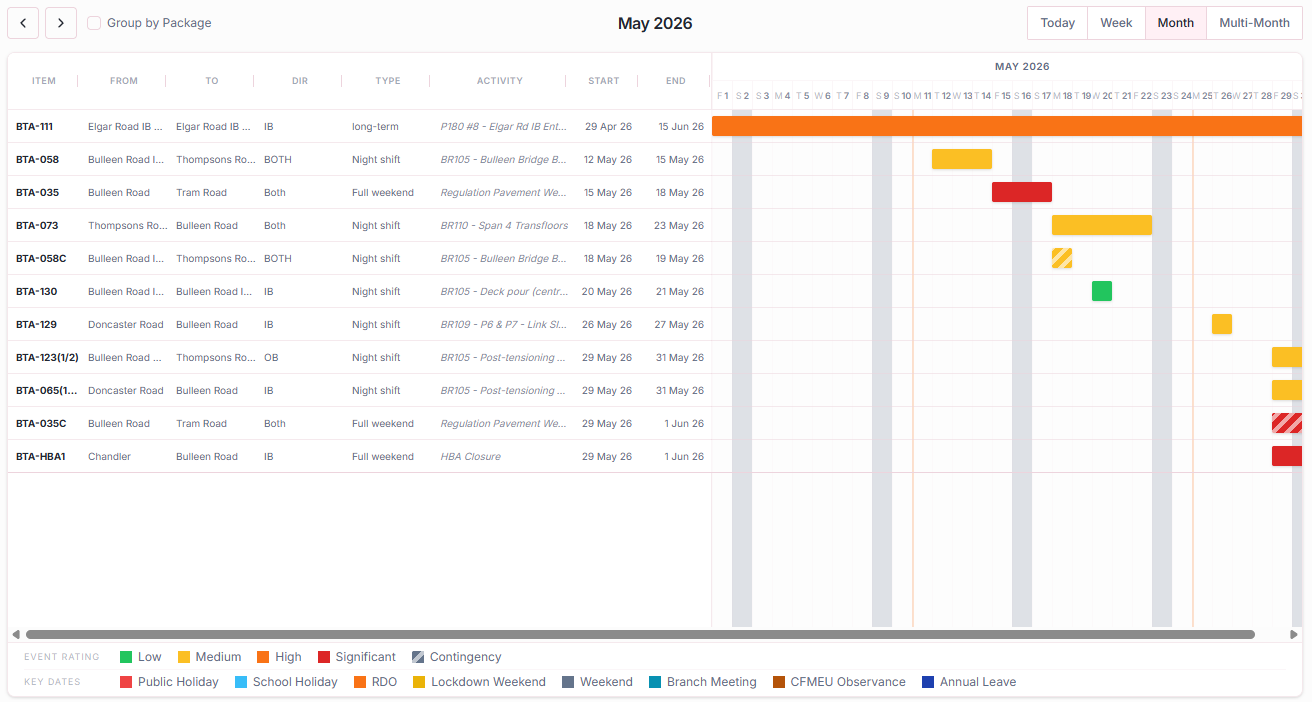
Task: Click the Low rating legend swatch
Action: click(x=126, y=657)
